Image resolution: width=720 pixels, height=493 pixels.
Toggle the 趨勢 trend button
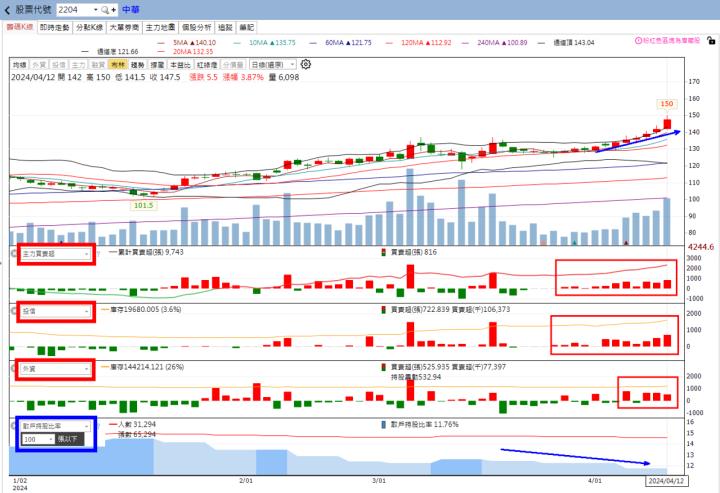[137, 65]
